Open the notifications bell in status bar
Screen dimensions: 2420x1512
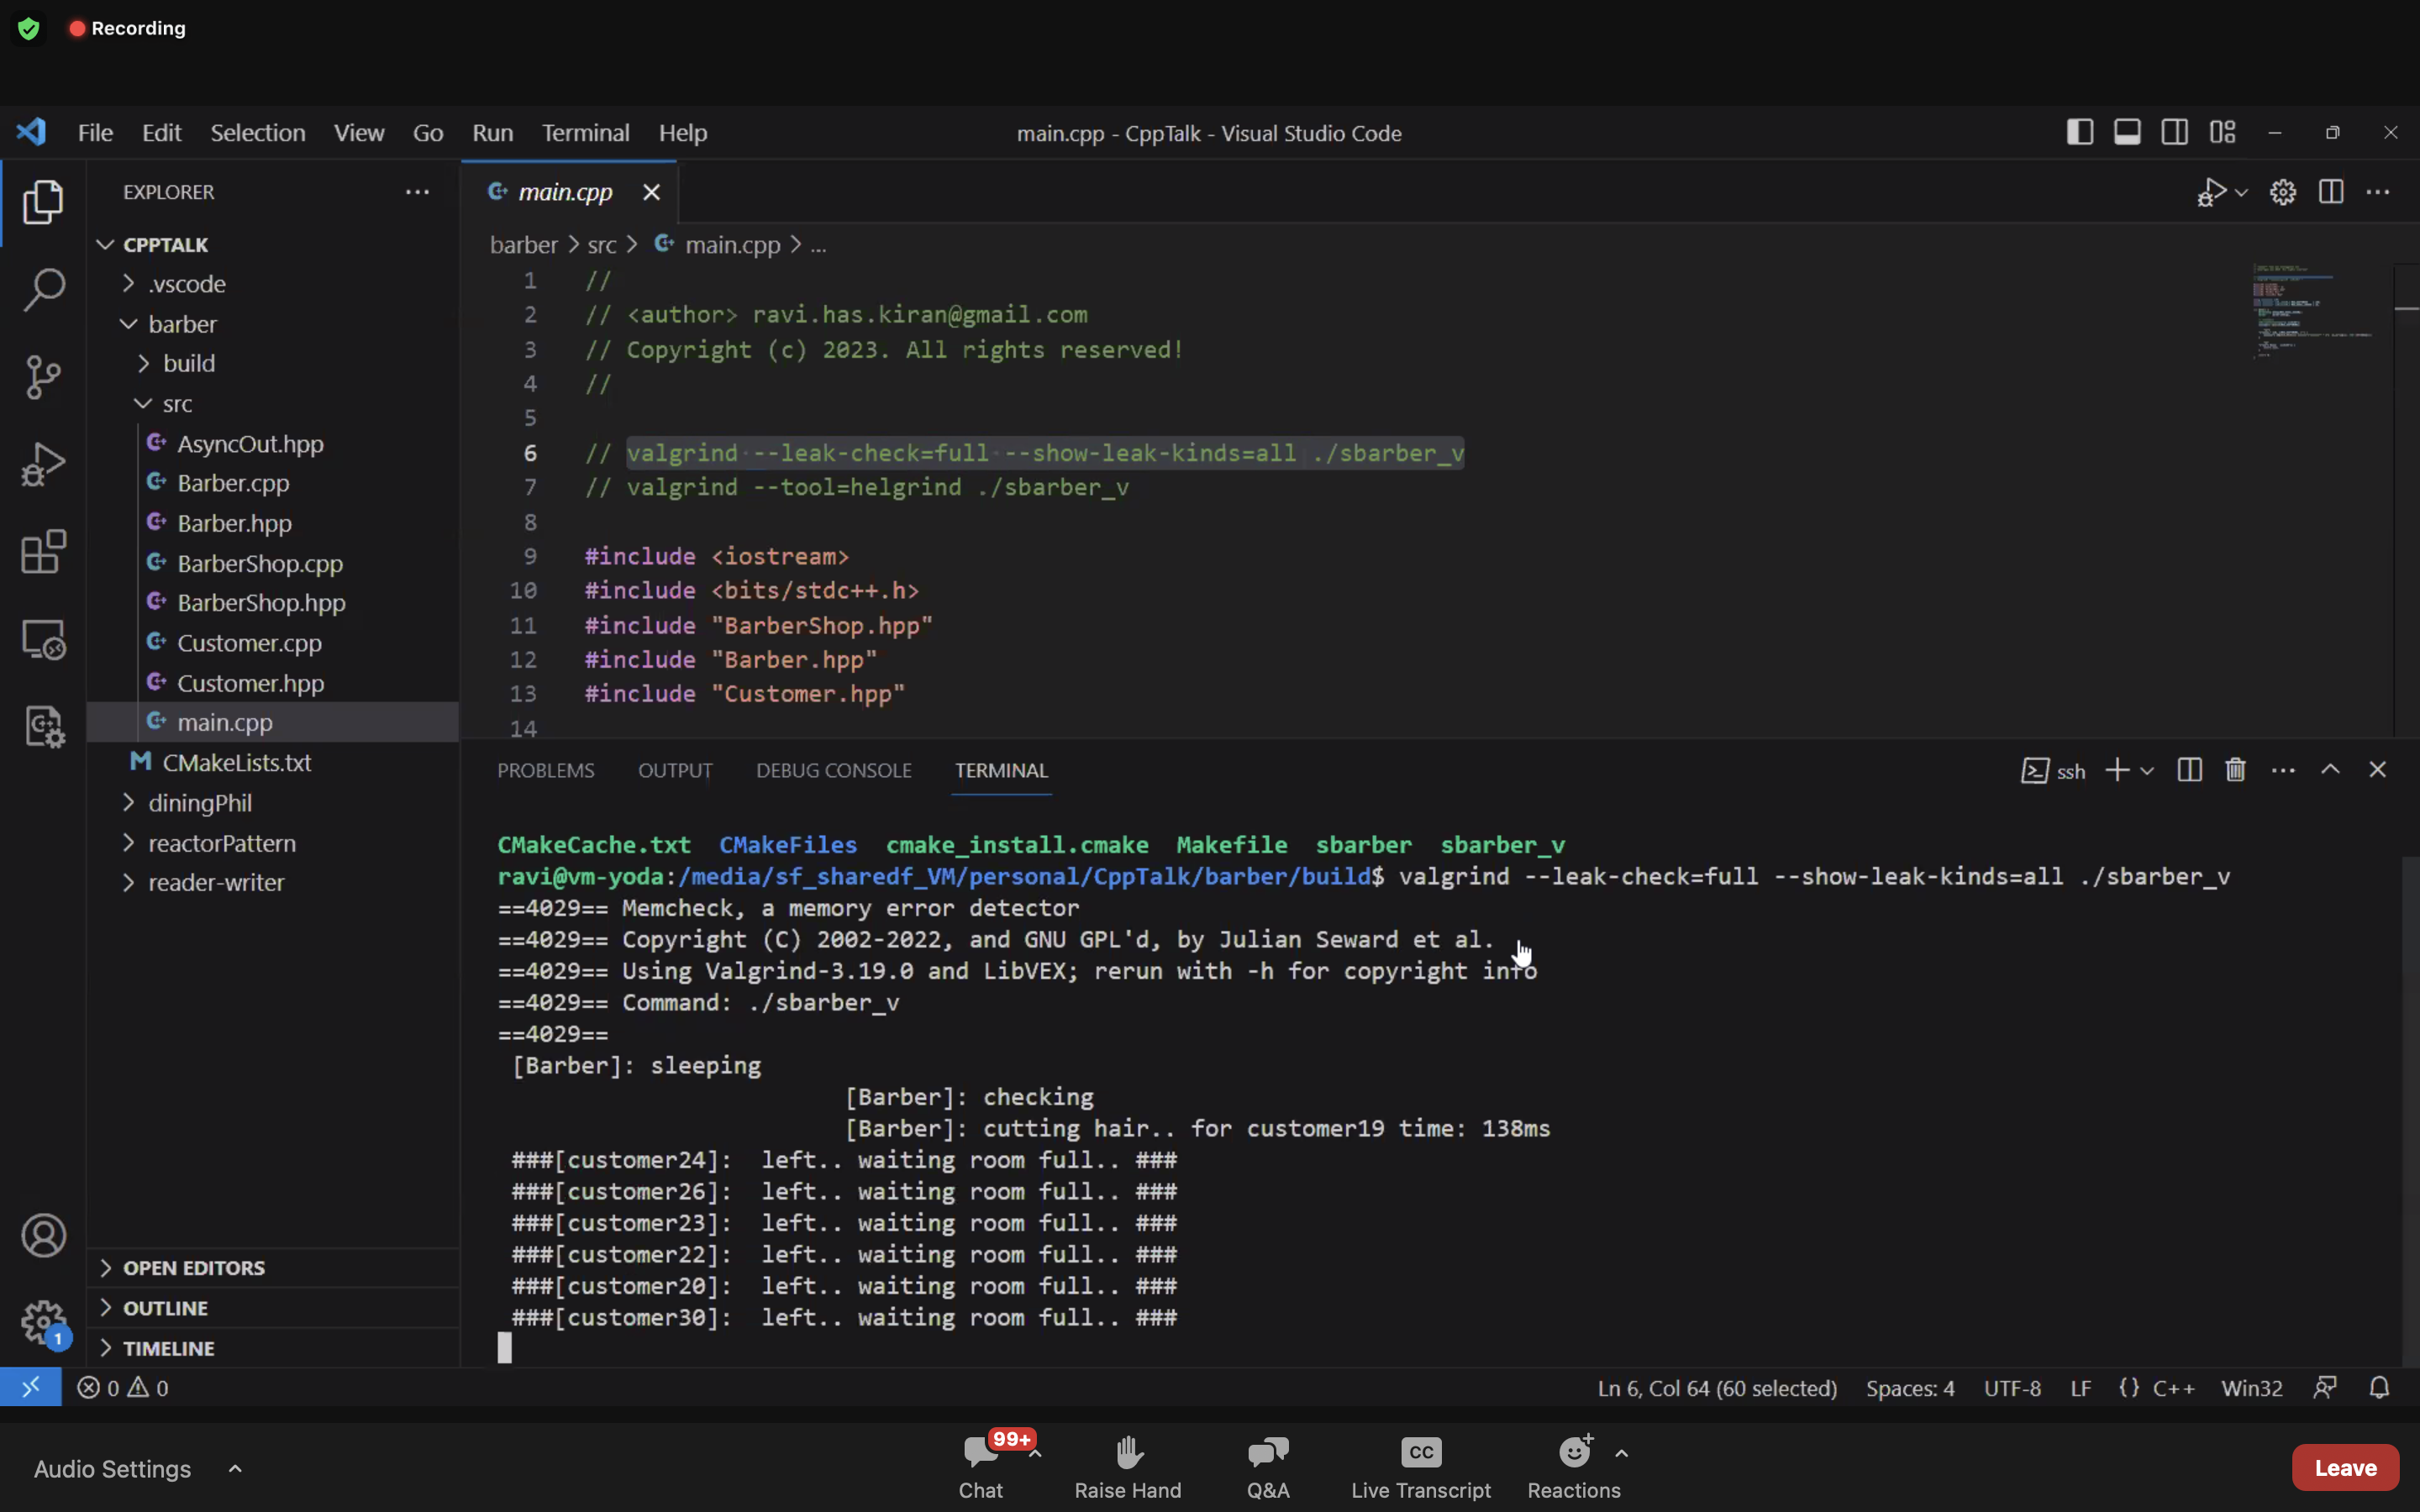[2379, 1388]
